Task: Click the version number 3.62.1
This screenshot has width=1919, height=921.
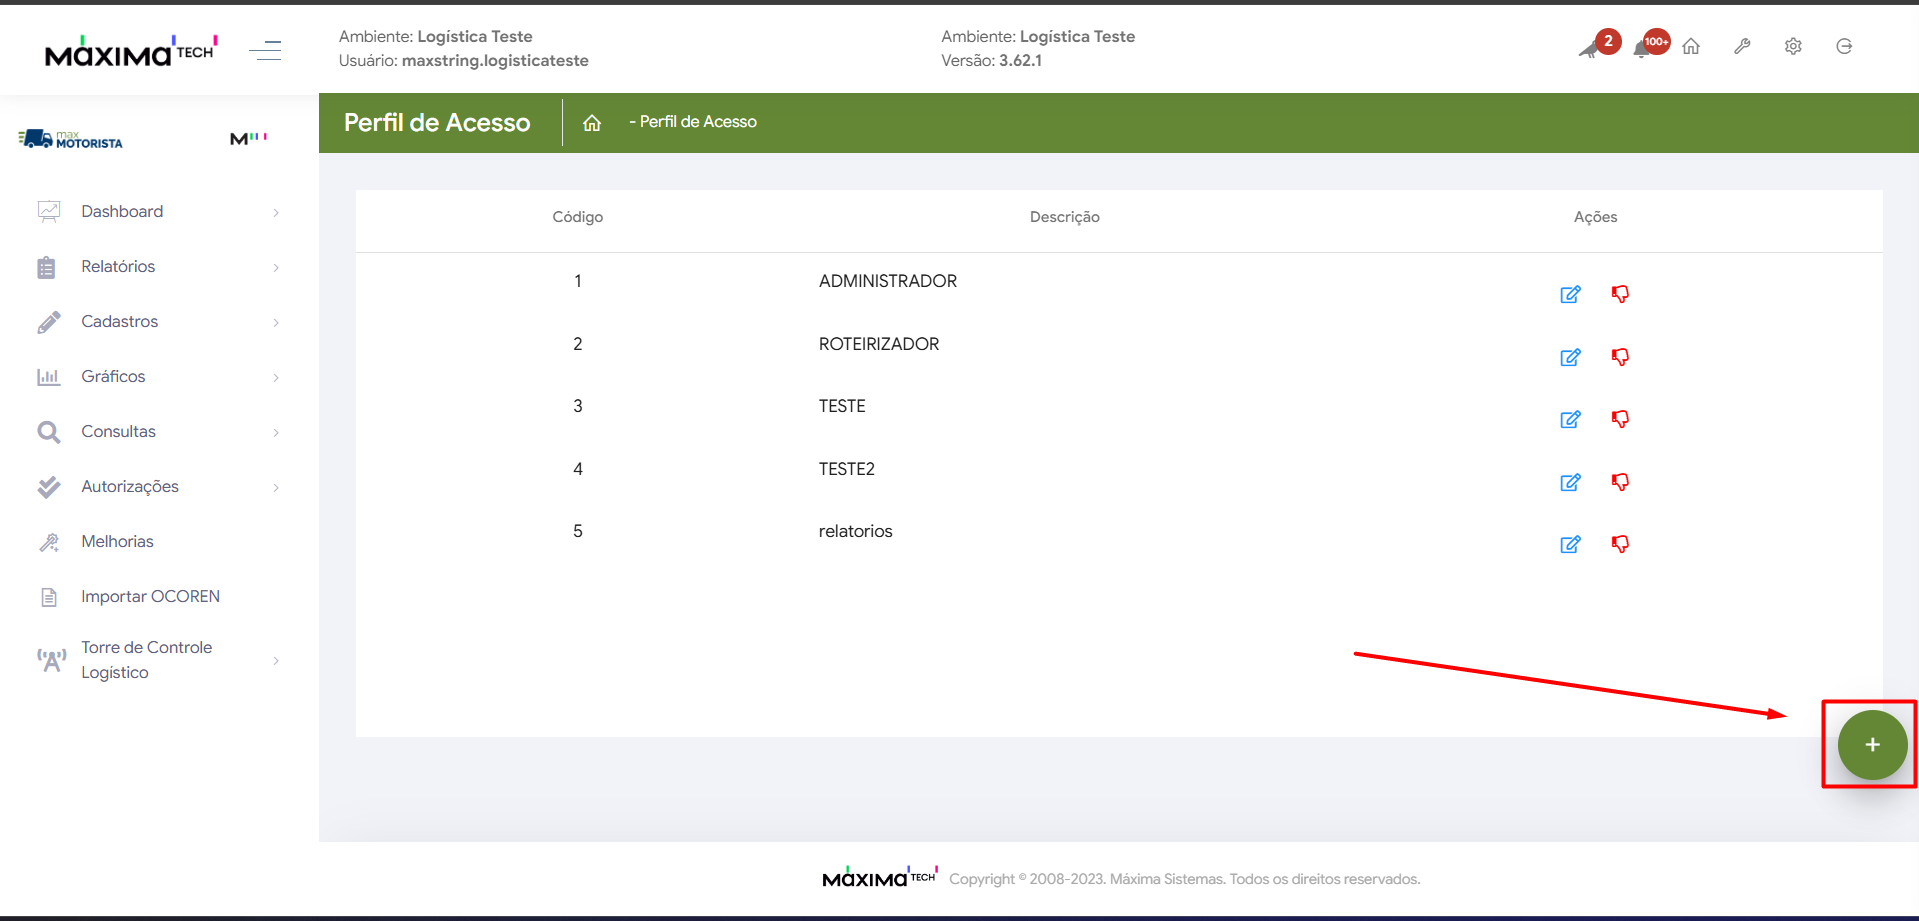Action: tap(1020, 61)
